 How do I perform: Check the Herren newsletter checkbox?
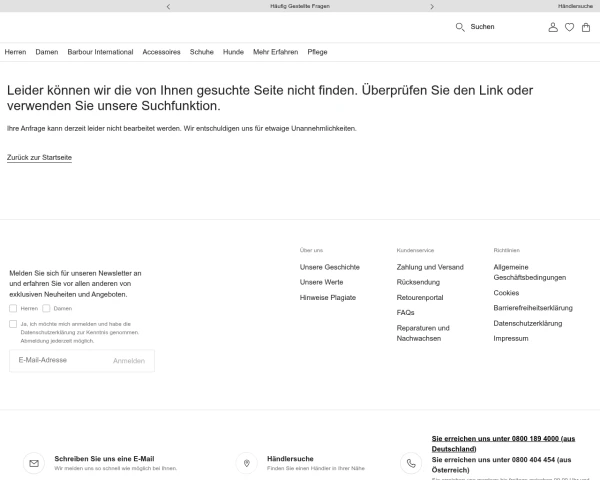coord(13,308)
